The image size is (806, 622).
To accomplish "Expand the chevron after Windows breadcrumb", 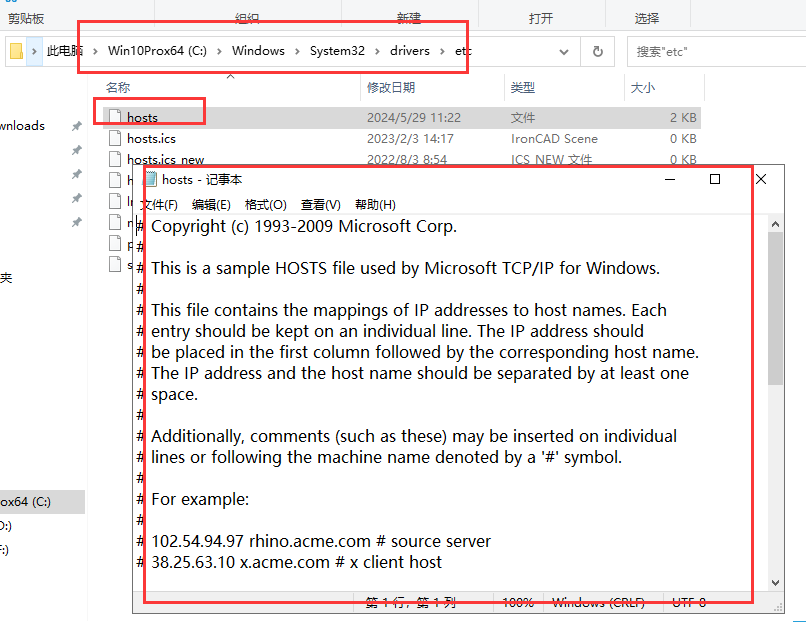I will coord(297,51).
